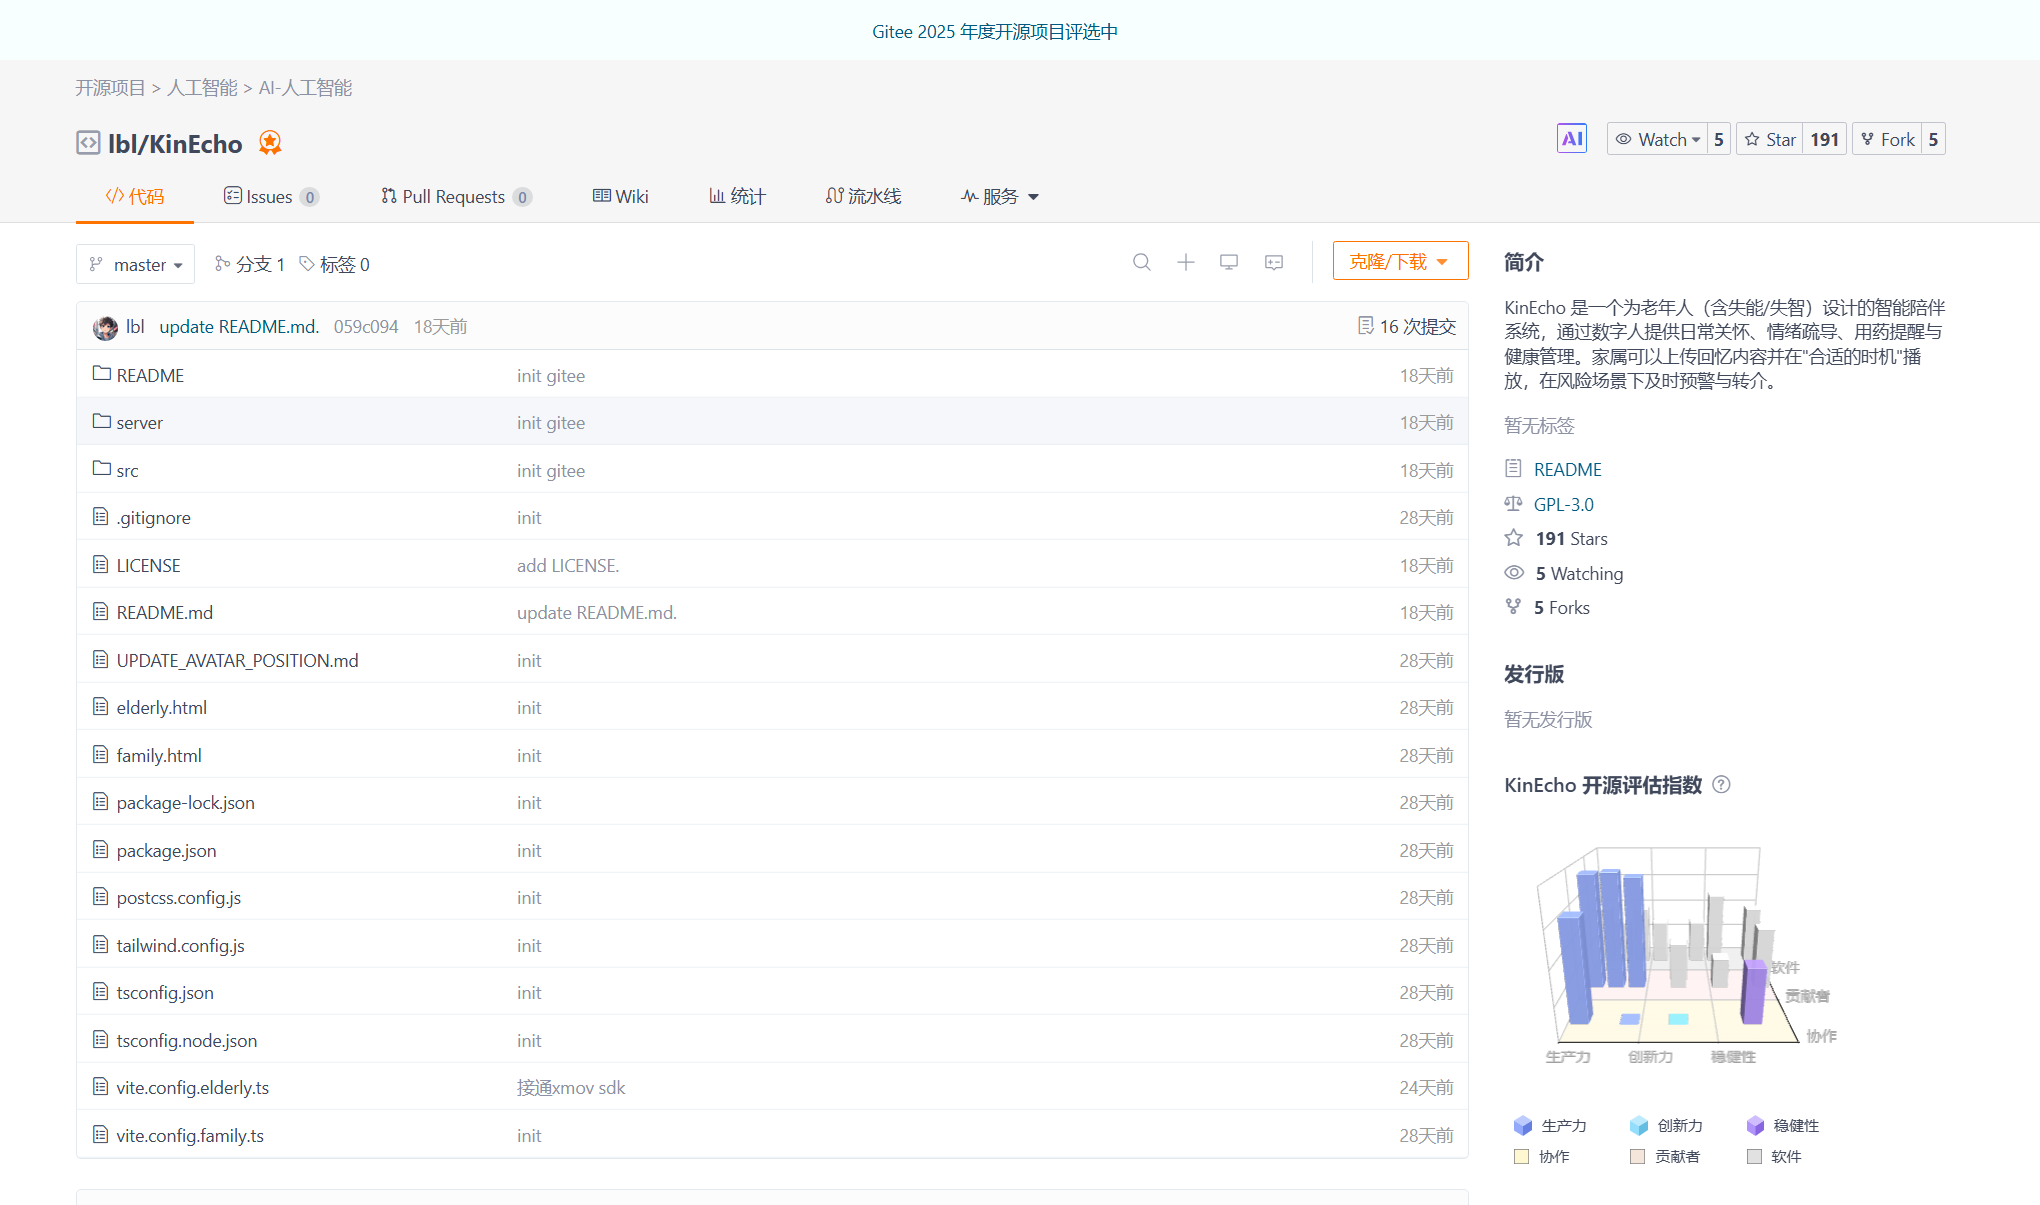Click the search icon in repository toolbar
Viewport: 2040px width, 1205px height.
(x=1141, y=262)
